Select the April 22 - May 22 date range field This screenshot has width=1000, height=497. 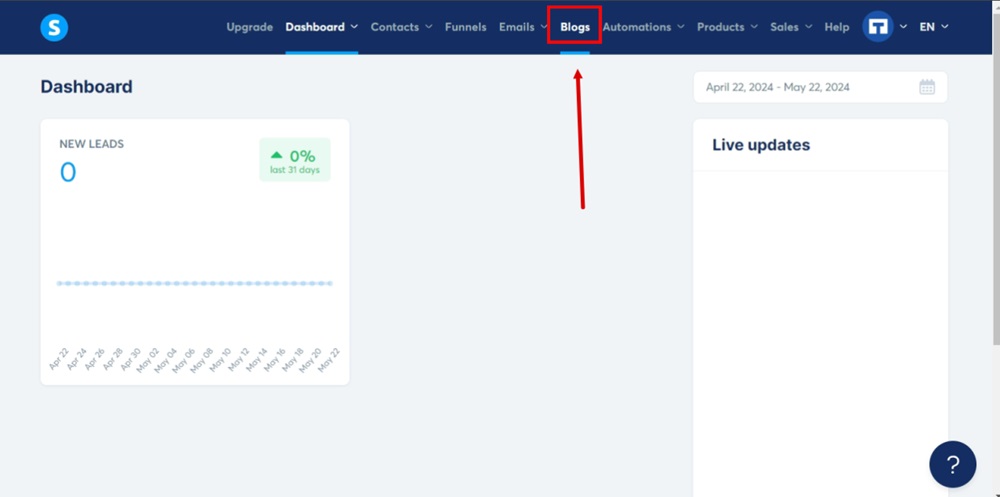pyautogui.click(x=820, y=87)
